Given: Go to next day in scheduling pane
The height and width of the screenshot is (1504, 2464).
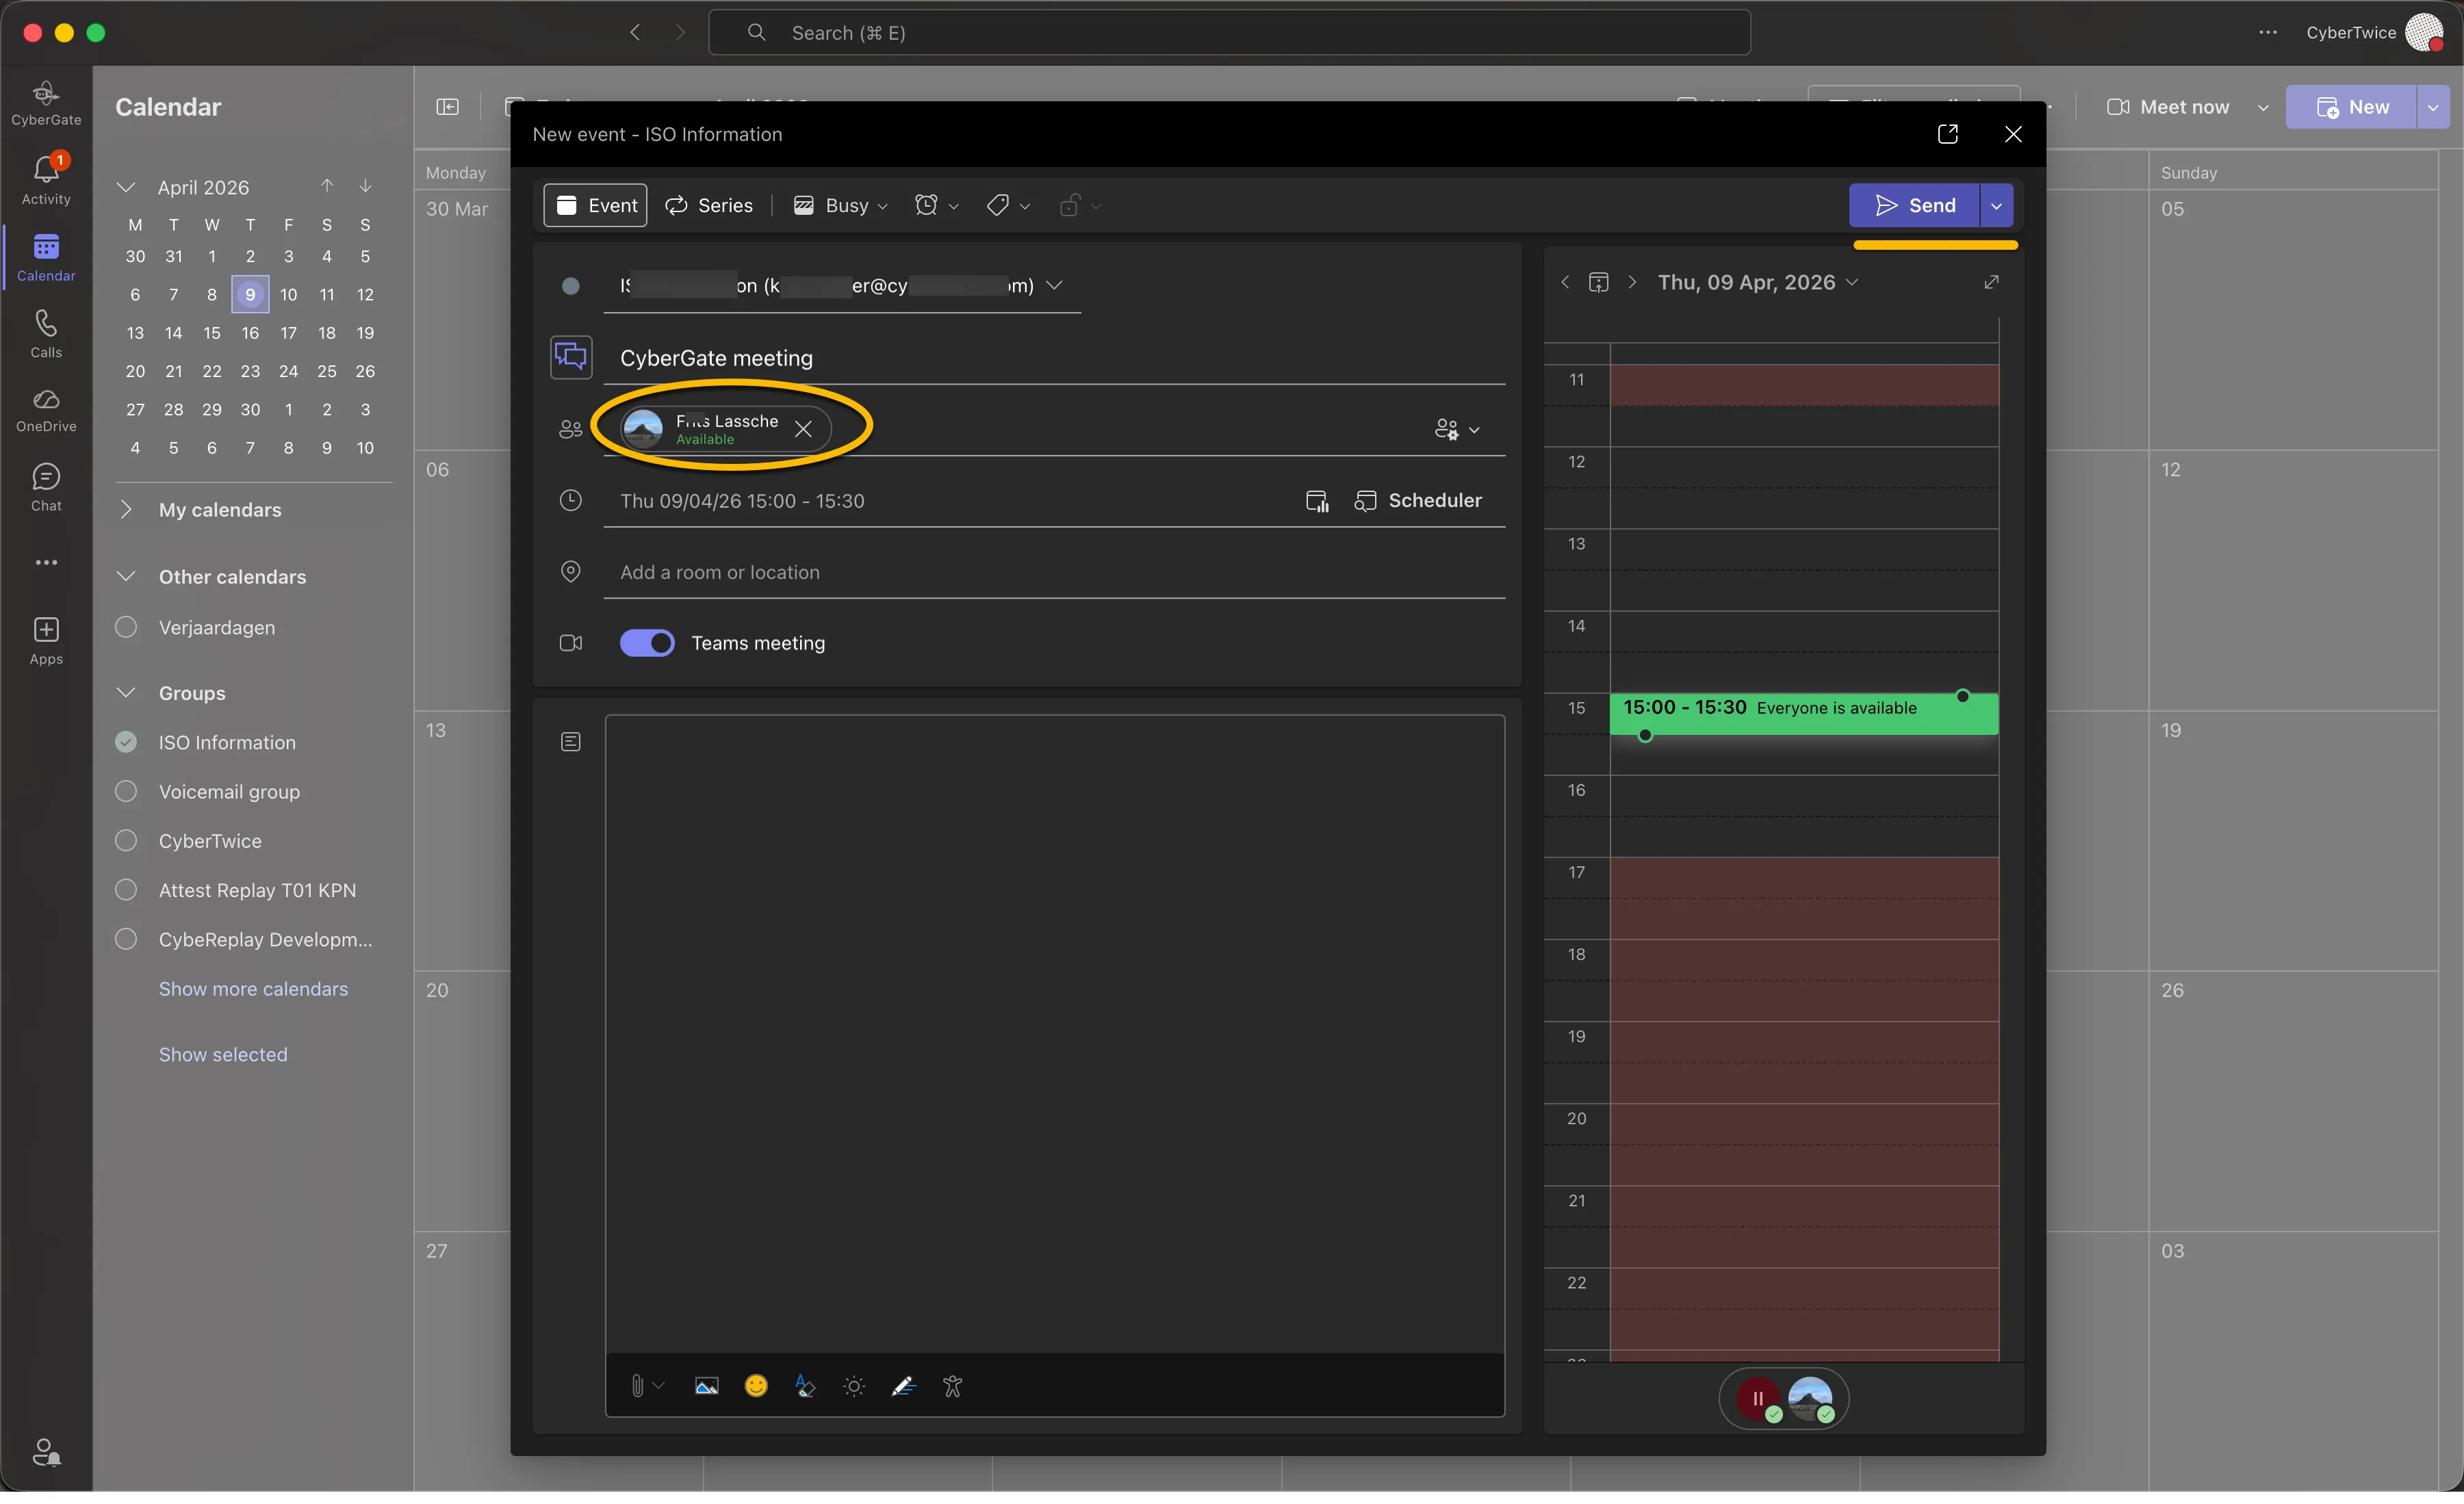Looking at the screenshot, I should (x=1631, y=282).
